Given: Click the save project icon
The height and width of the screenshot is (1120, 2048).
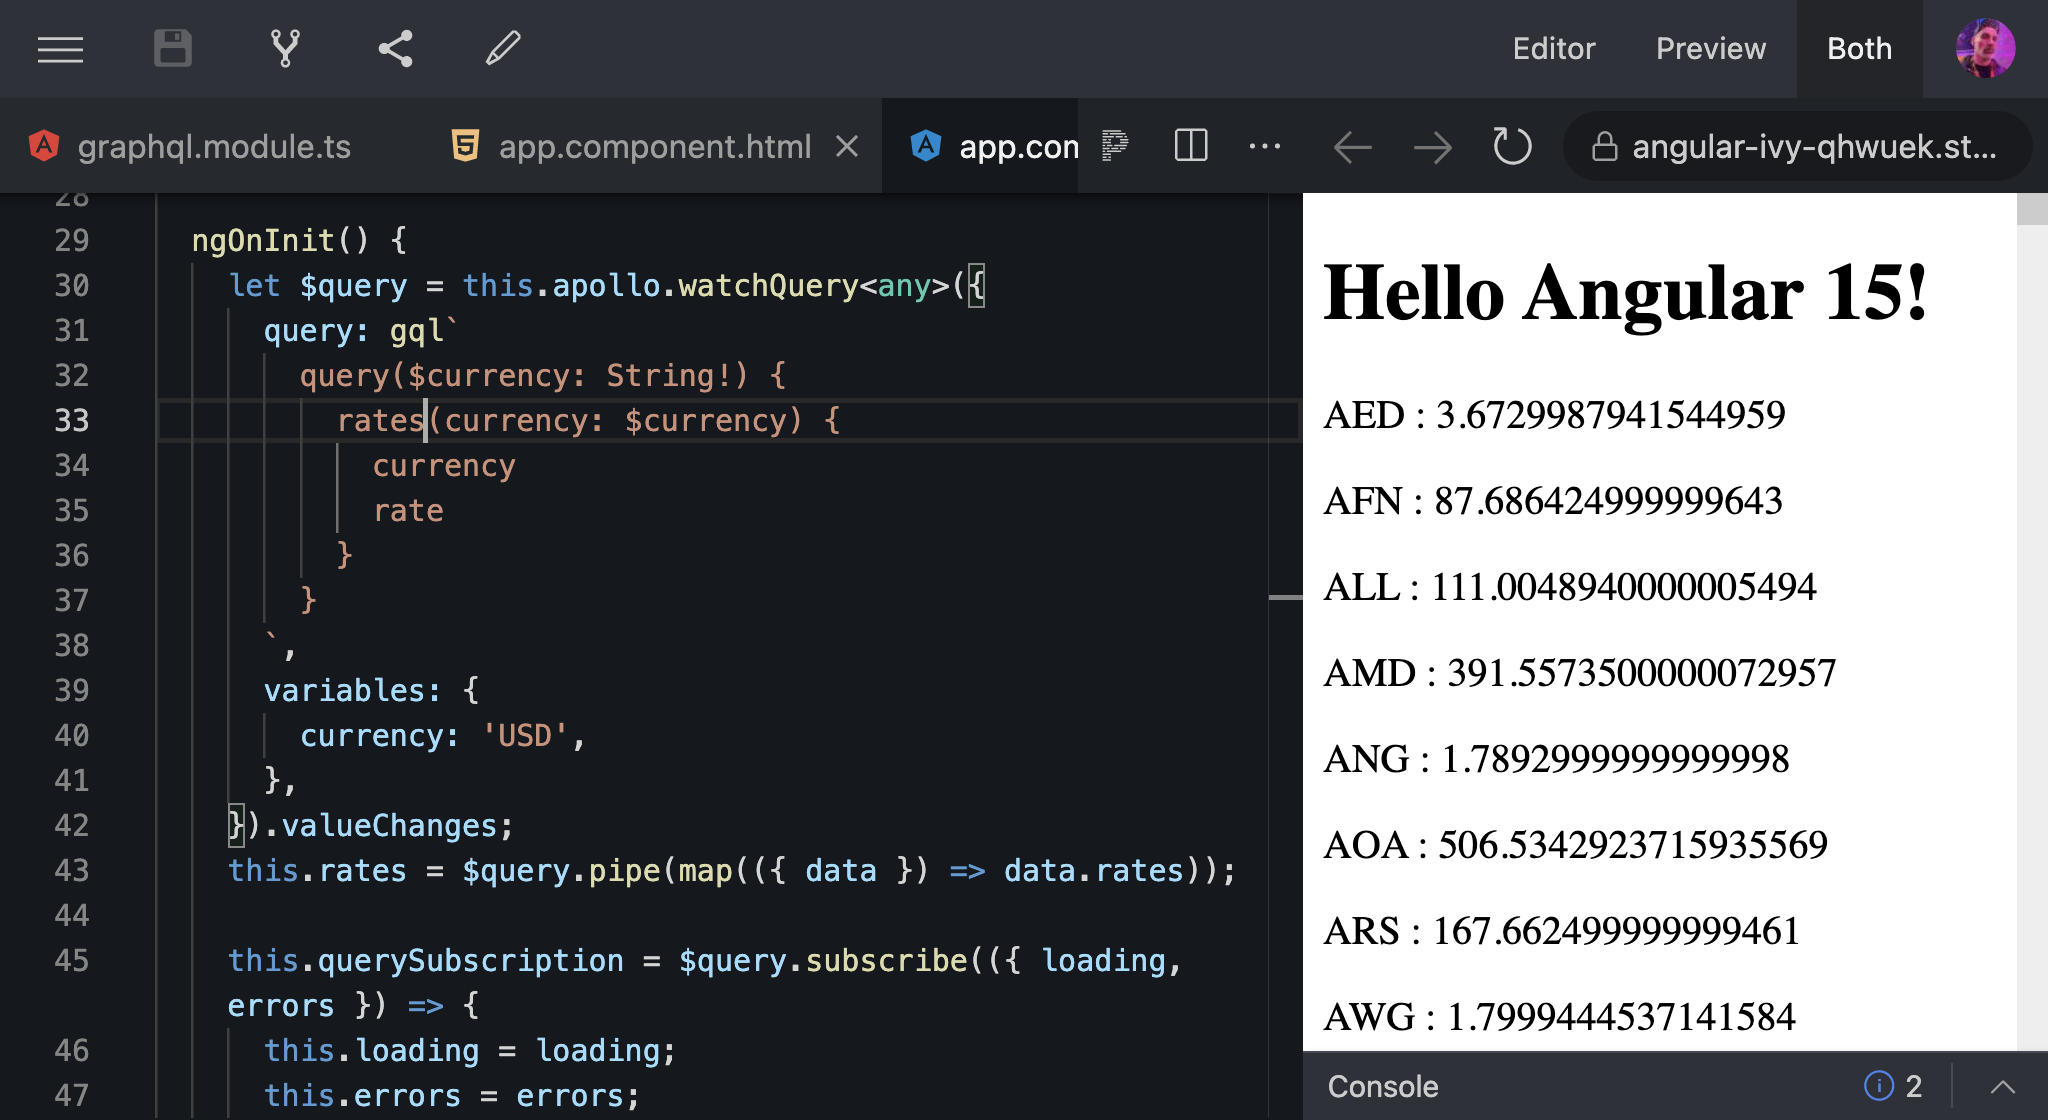Looking at the screenshot, I should [173, 49].
